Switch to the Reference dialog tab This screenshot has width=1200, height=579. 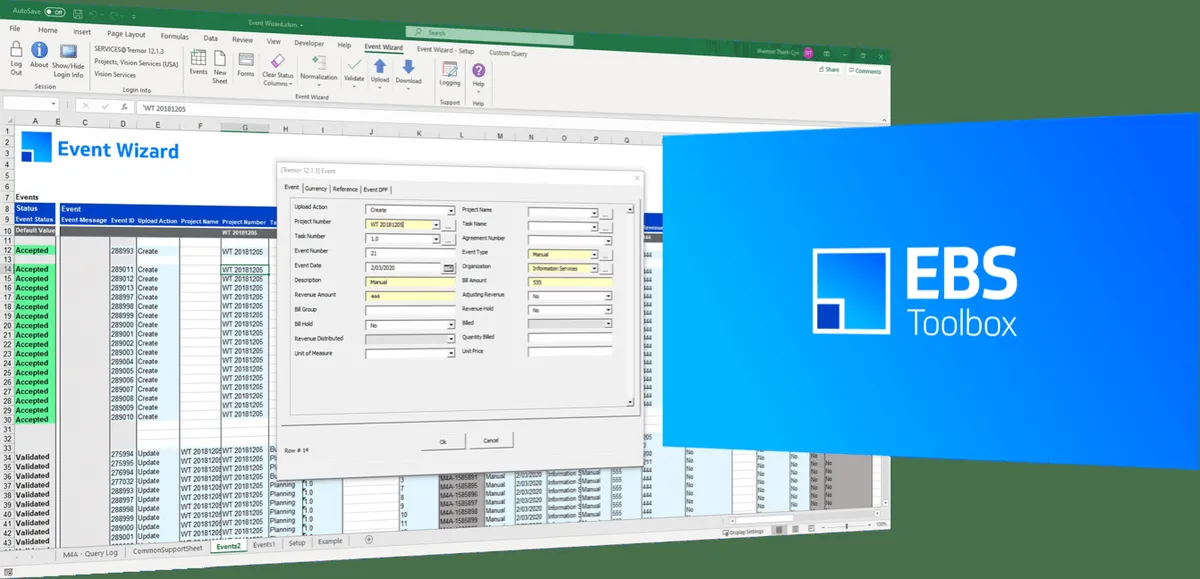[345, 189]
